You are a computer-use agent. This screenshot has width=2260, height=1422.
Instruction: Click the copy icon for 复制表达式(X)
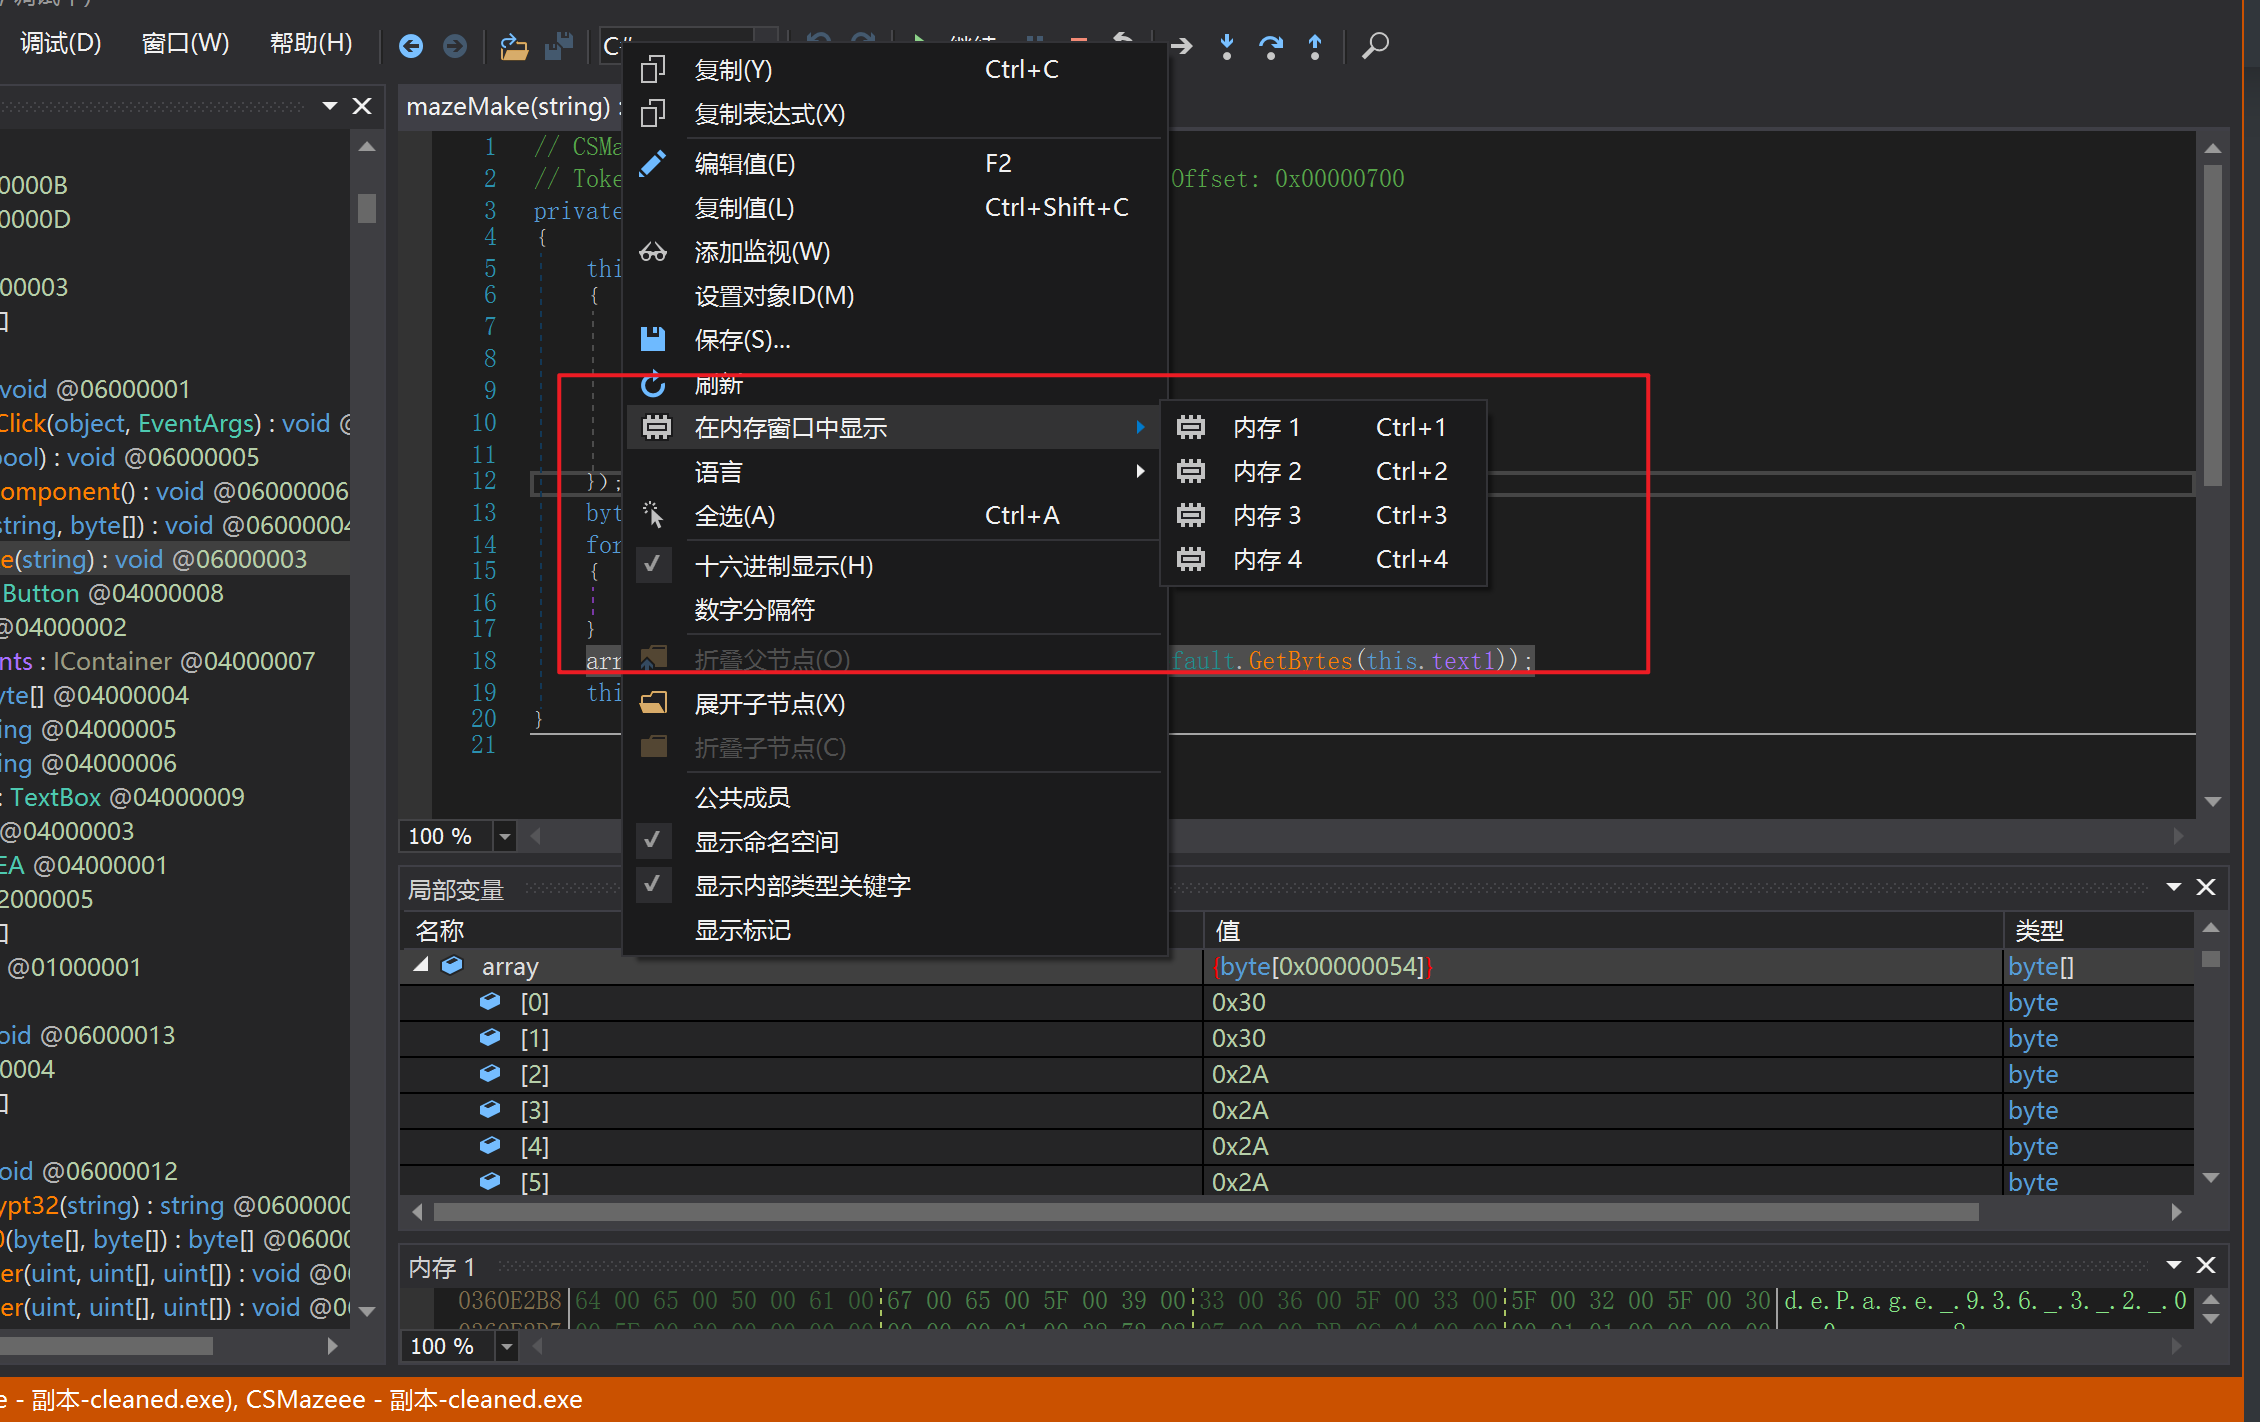point(653,114)
